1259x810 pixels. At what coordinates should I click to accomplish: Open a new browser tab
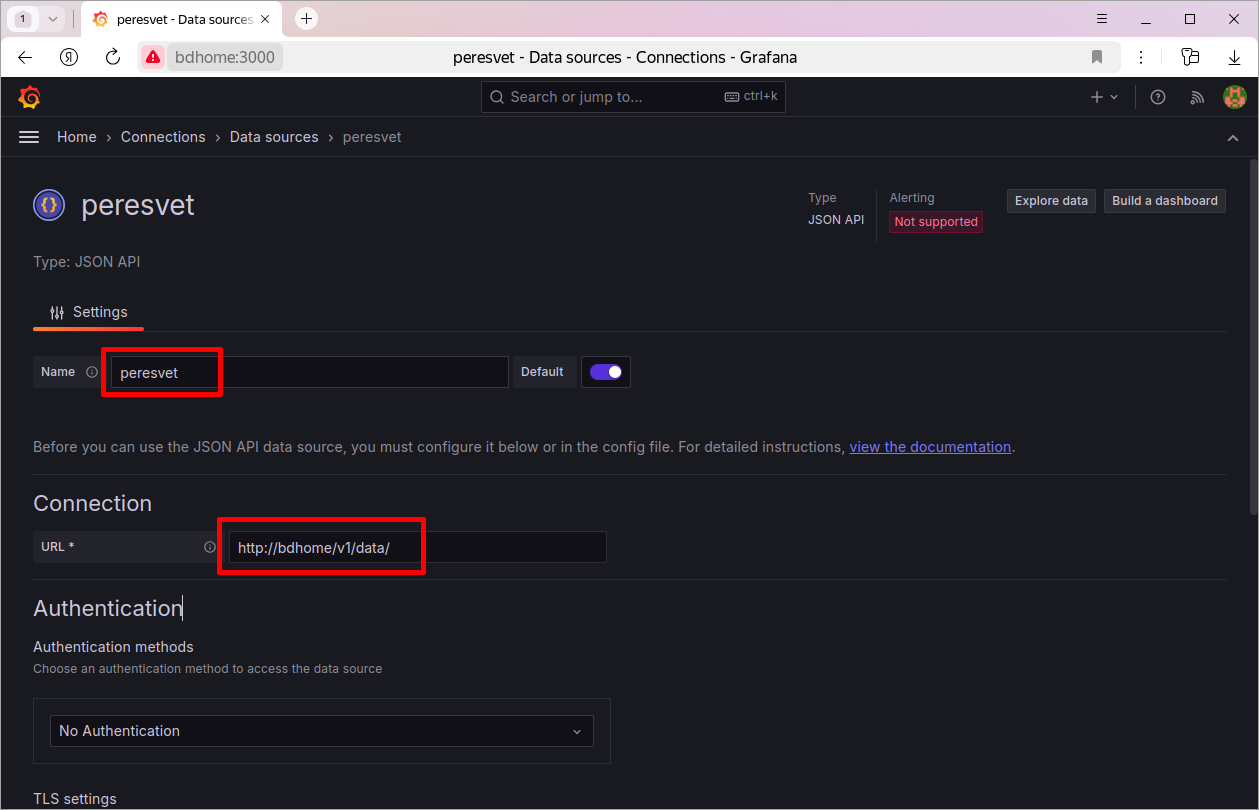click(x=307, y=19)
